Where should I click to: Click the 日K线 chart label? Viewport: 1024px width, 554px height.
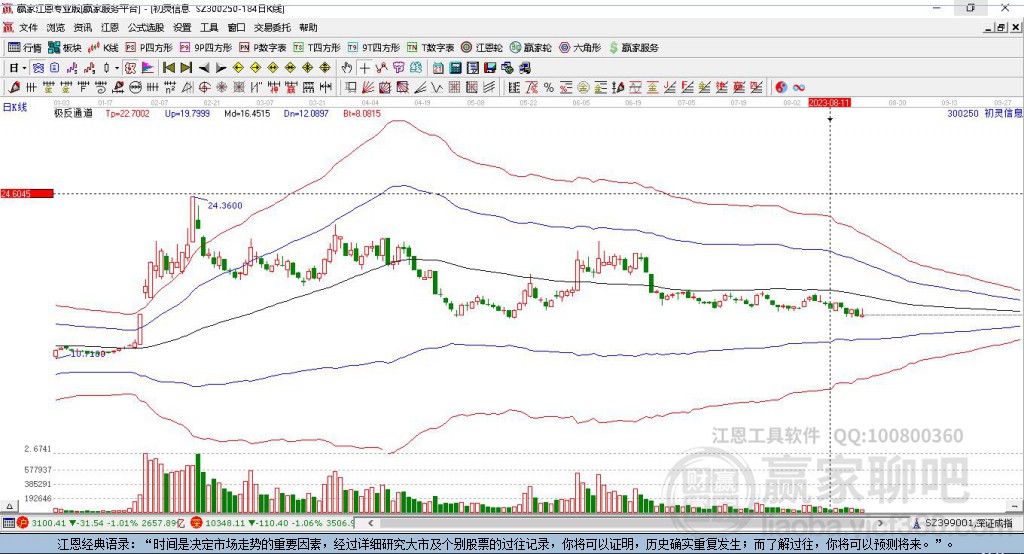15,107
